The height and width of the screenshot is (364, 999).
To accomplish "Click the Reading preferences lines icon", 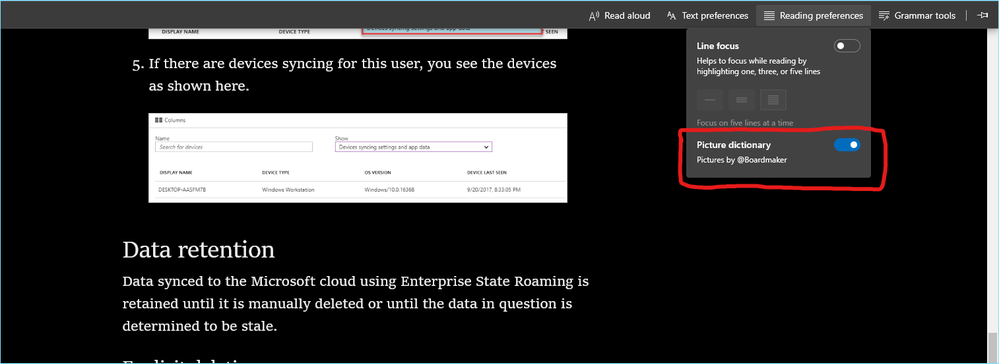I will pos(769,15).
